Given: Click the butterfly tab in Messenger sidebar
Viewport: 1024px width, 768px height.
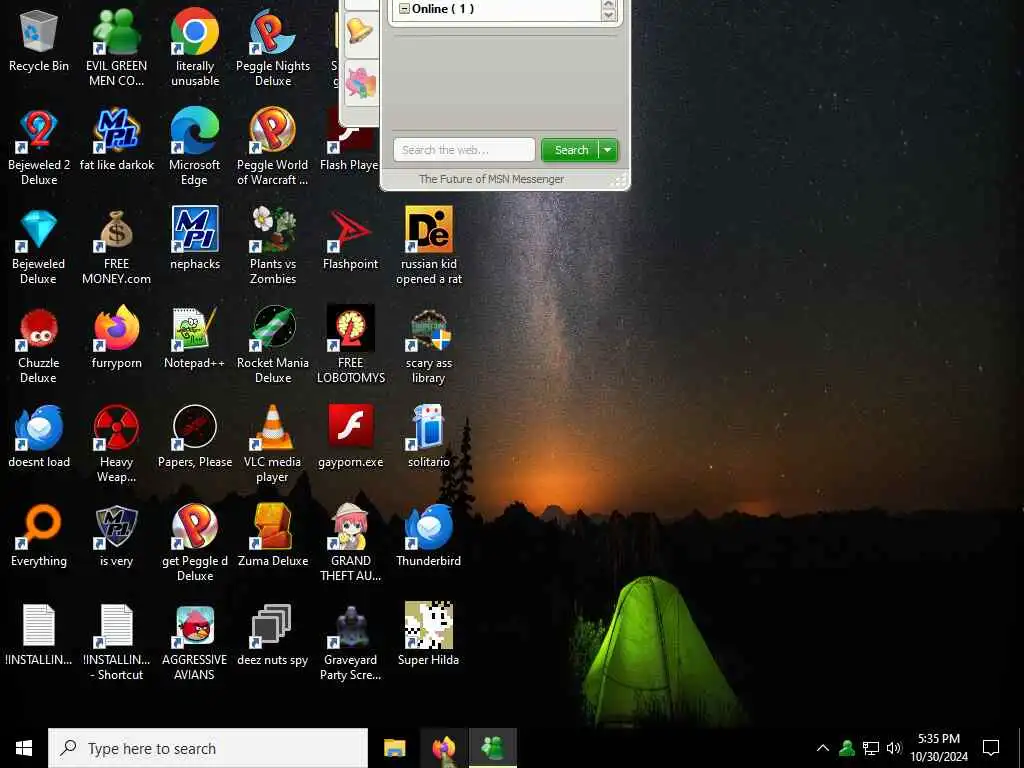Looking at the screenshot, I should point(360,84).
